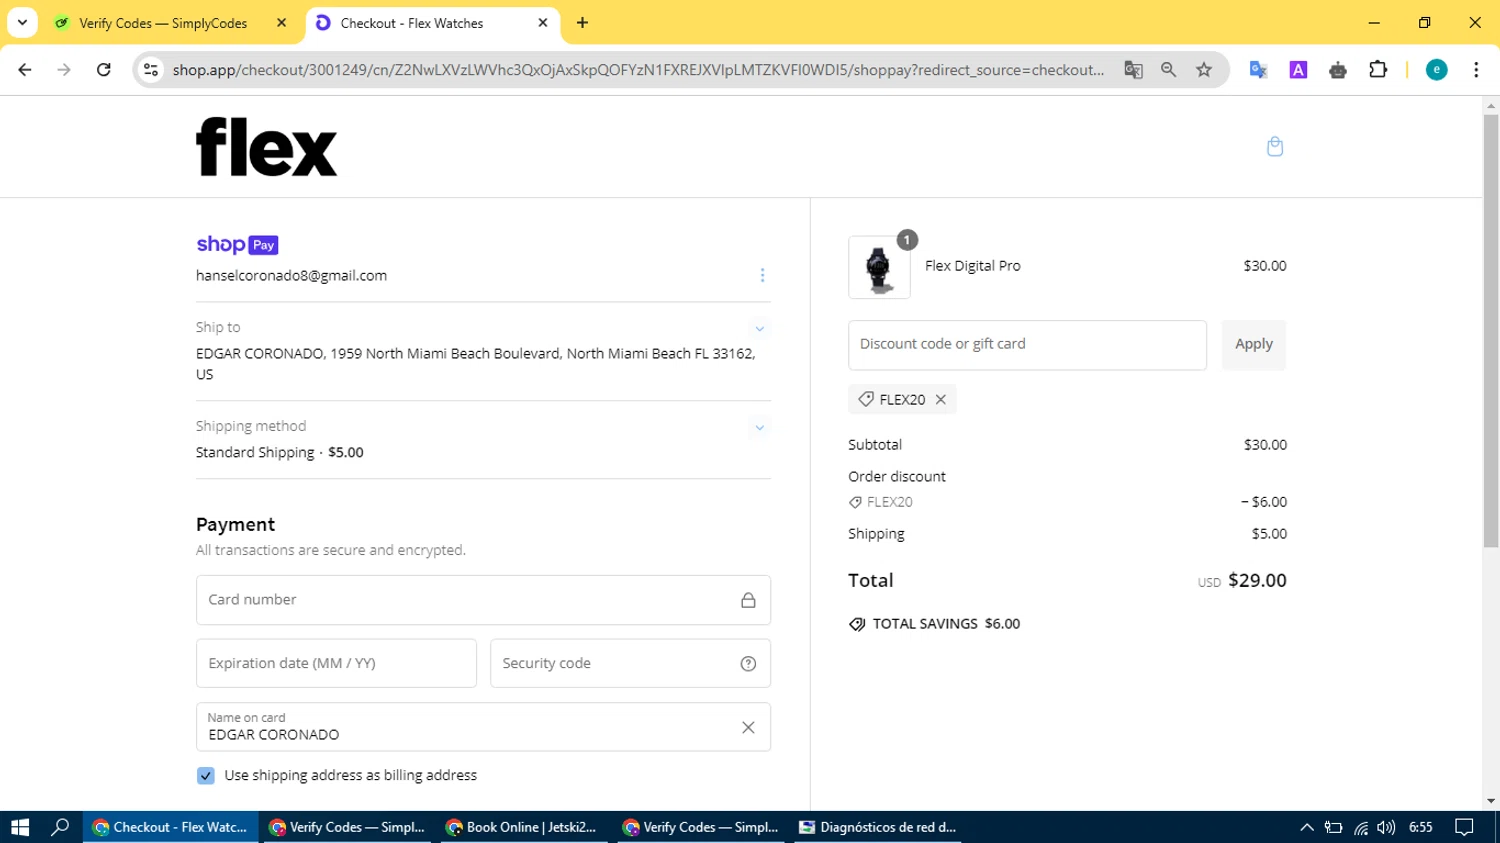Click the Shop Pay logo
The image size is (1500, 843).
pos(237,244)
